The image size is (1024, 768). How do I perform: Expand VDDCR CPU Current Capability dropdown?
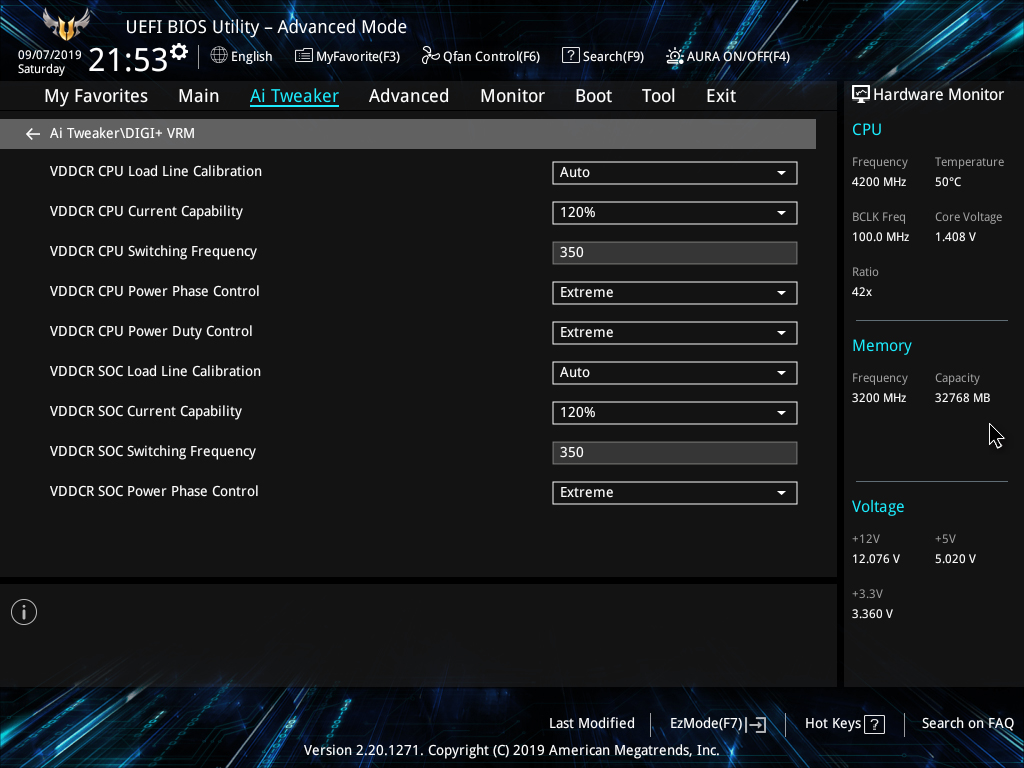point(675,213)
